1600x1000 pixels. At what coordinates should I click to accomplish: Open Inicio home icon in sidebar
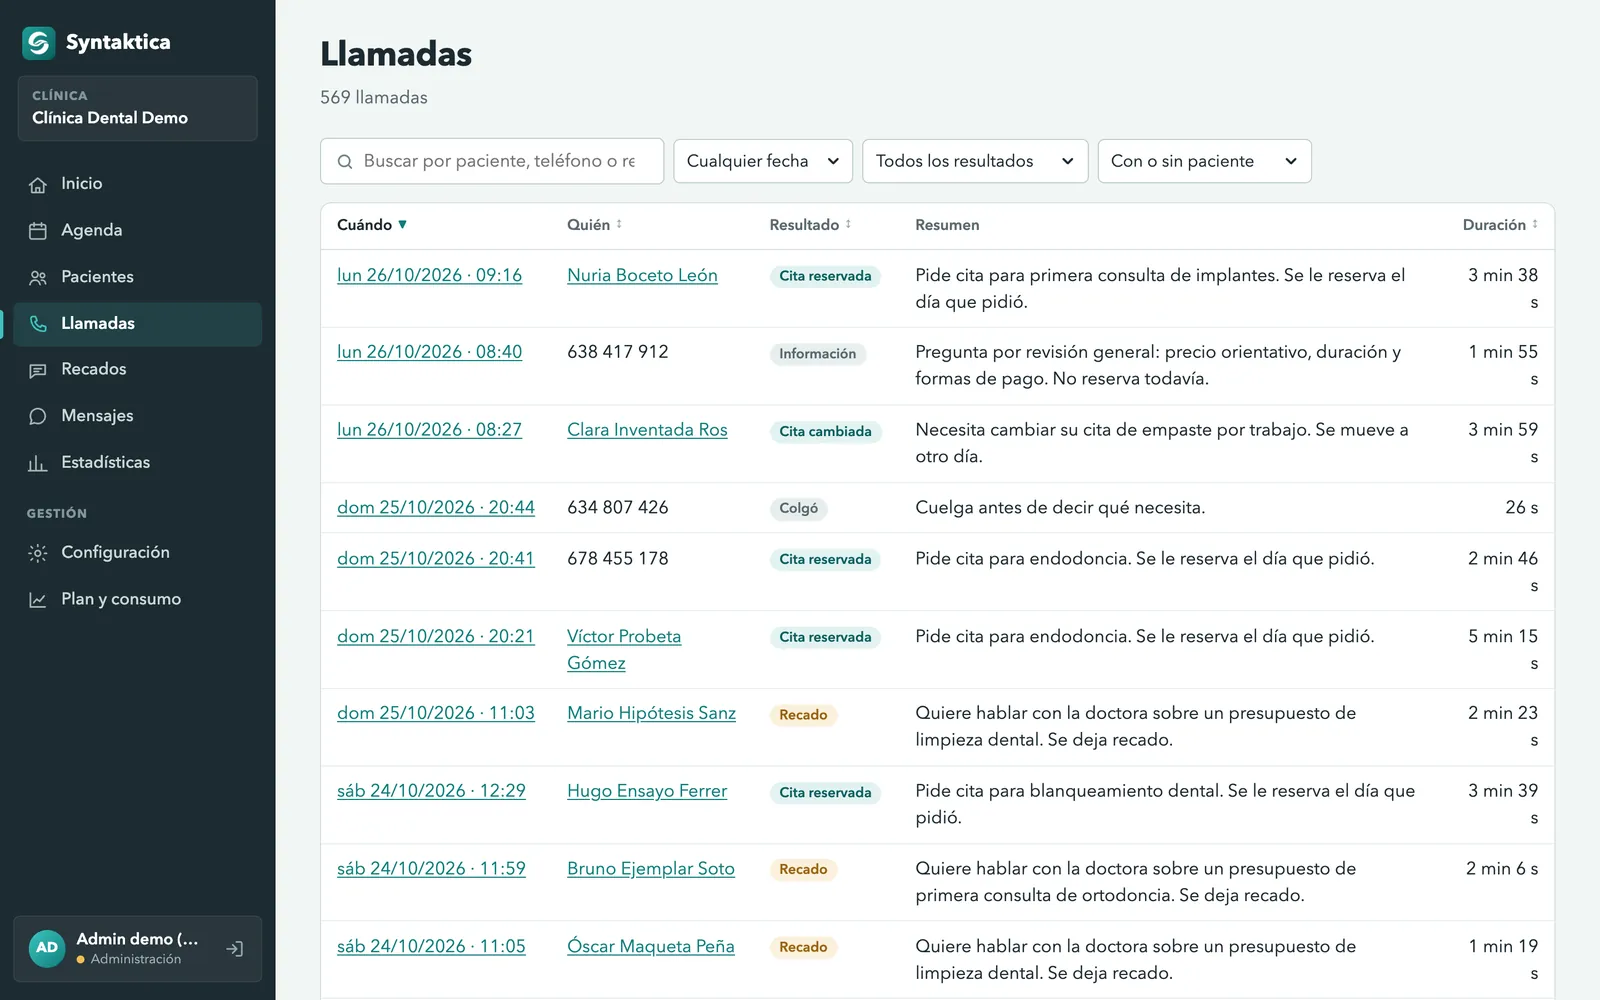[x=38, y=184]
